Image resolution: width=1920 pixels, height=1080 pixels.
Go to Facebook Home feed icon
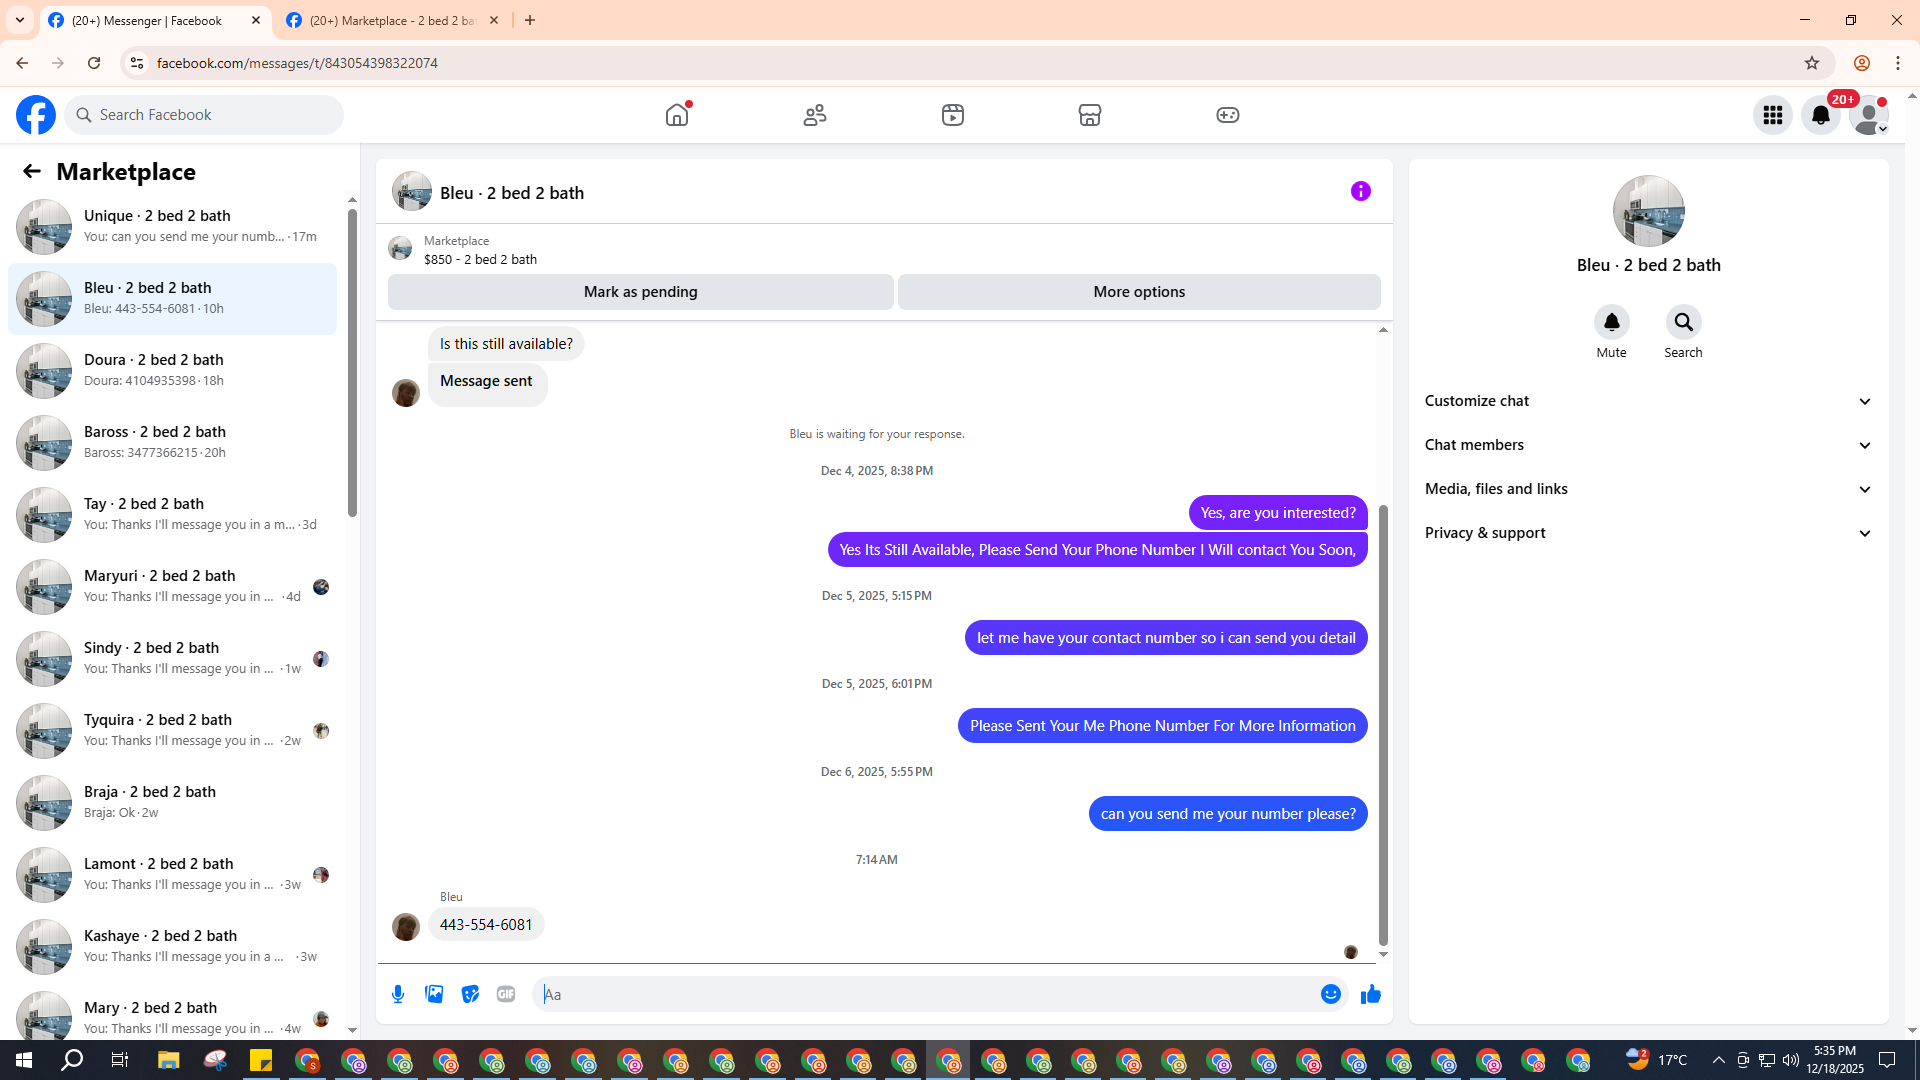(x=677, y=115)
